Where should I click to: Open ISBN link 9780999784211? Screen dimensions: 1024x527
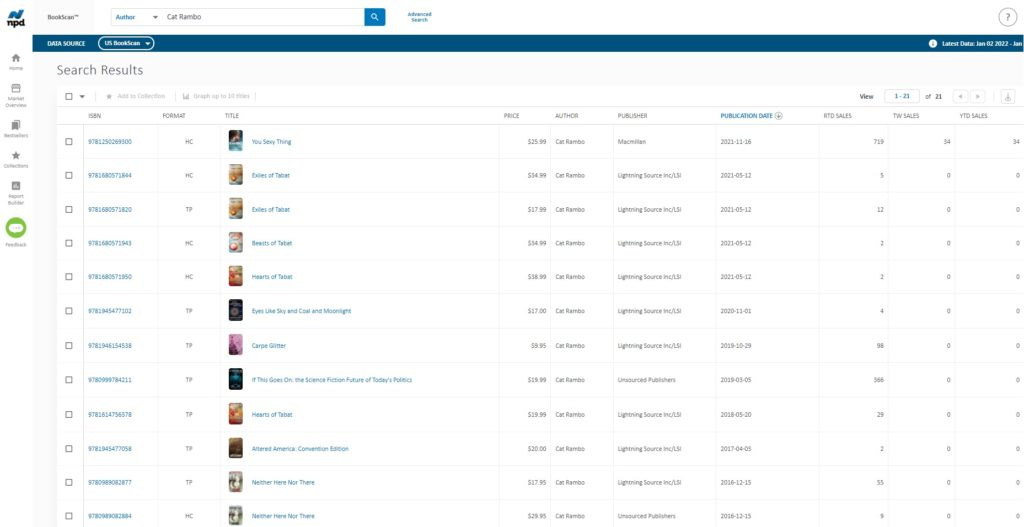click(110, 379)
